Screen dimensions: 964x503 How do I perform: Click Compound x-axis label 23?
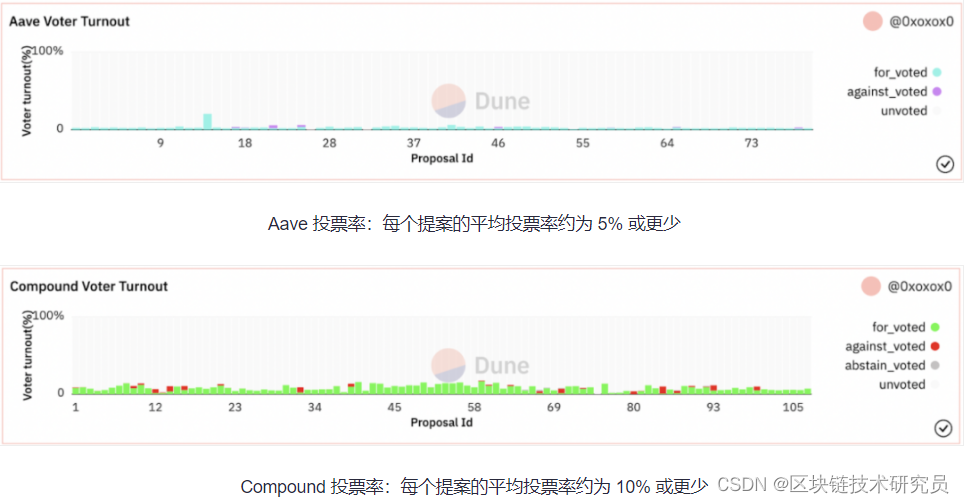click(x=235, y=407)
